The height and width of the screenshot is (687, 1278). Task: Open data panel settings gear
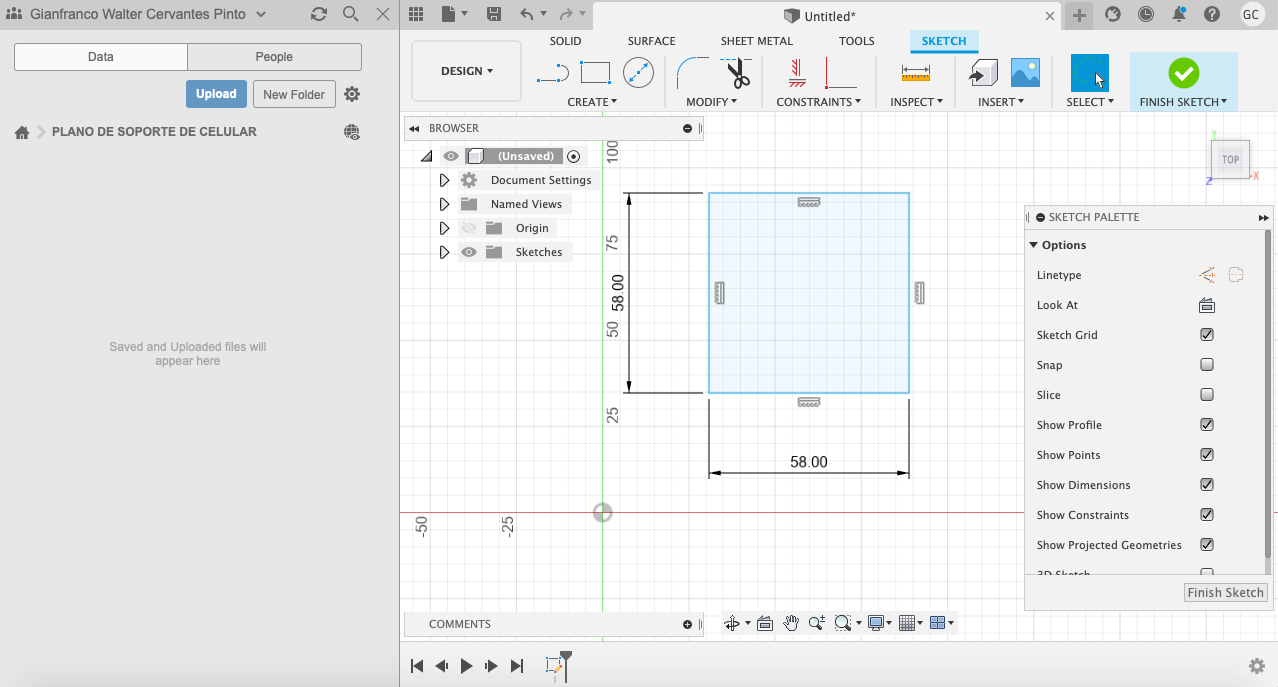click(x=352, y=94)
